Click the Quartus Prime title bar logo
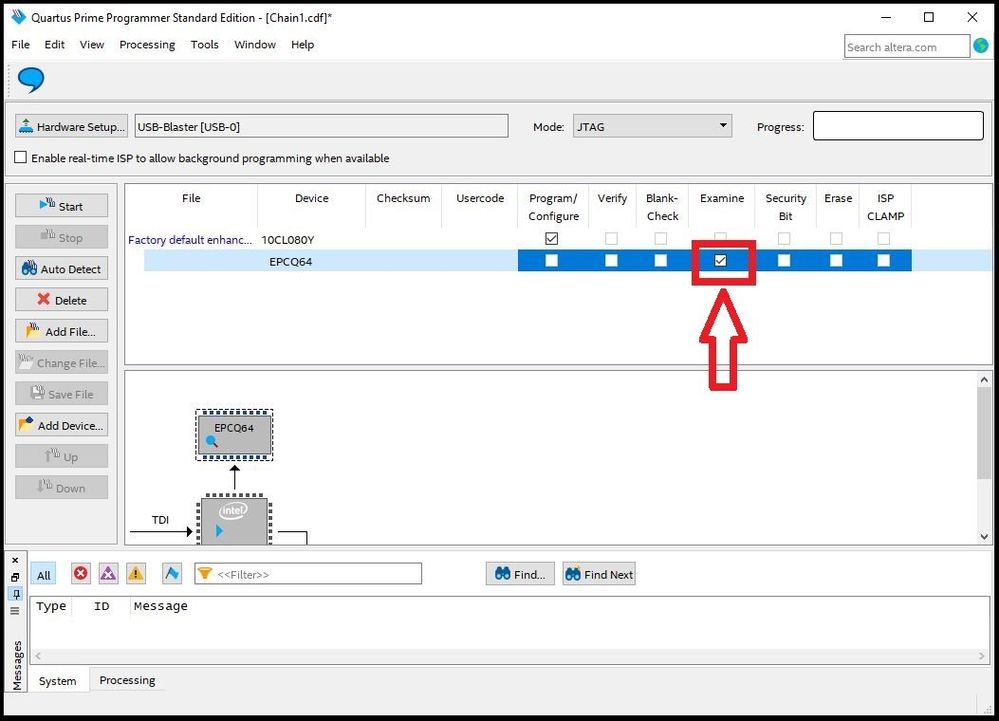Screen dimensions: 999x721 click(x=19, y=17)
